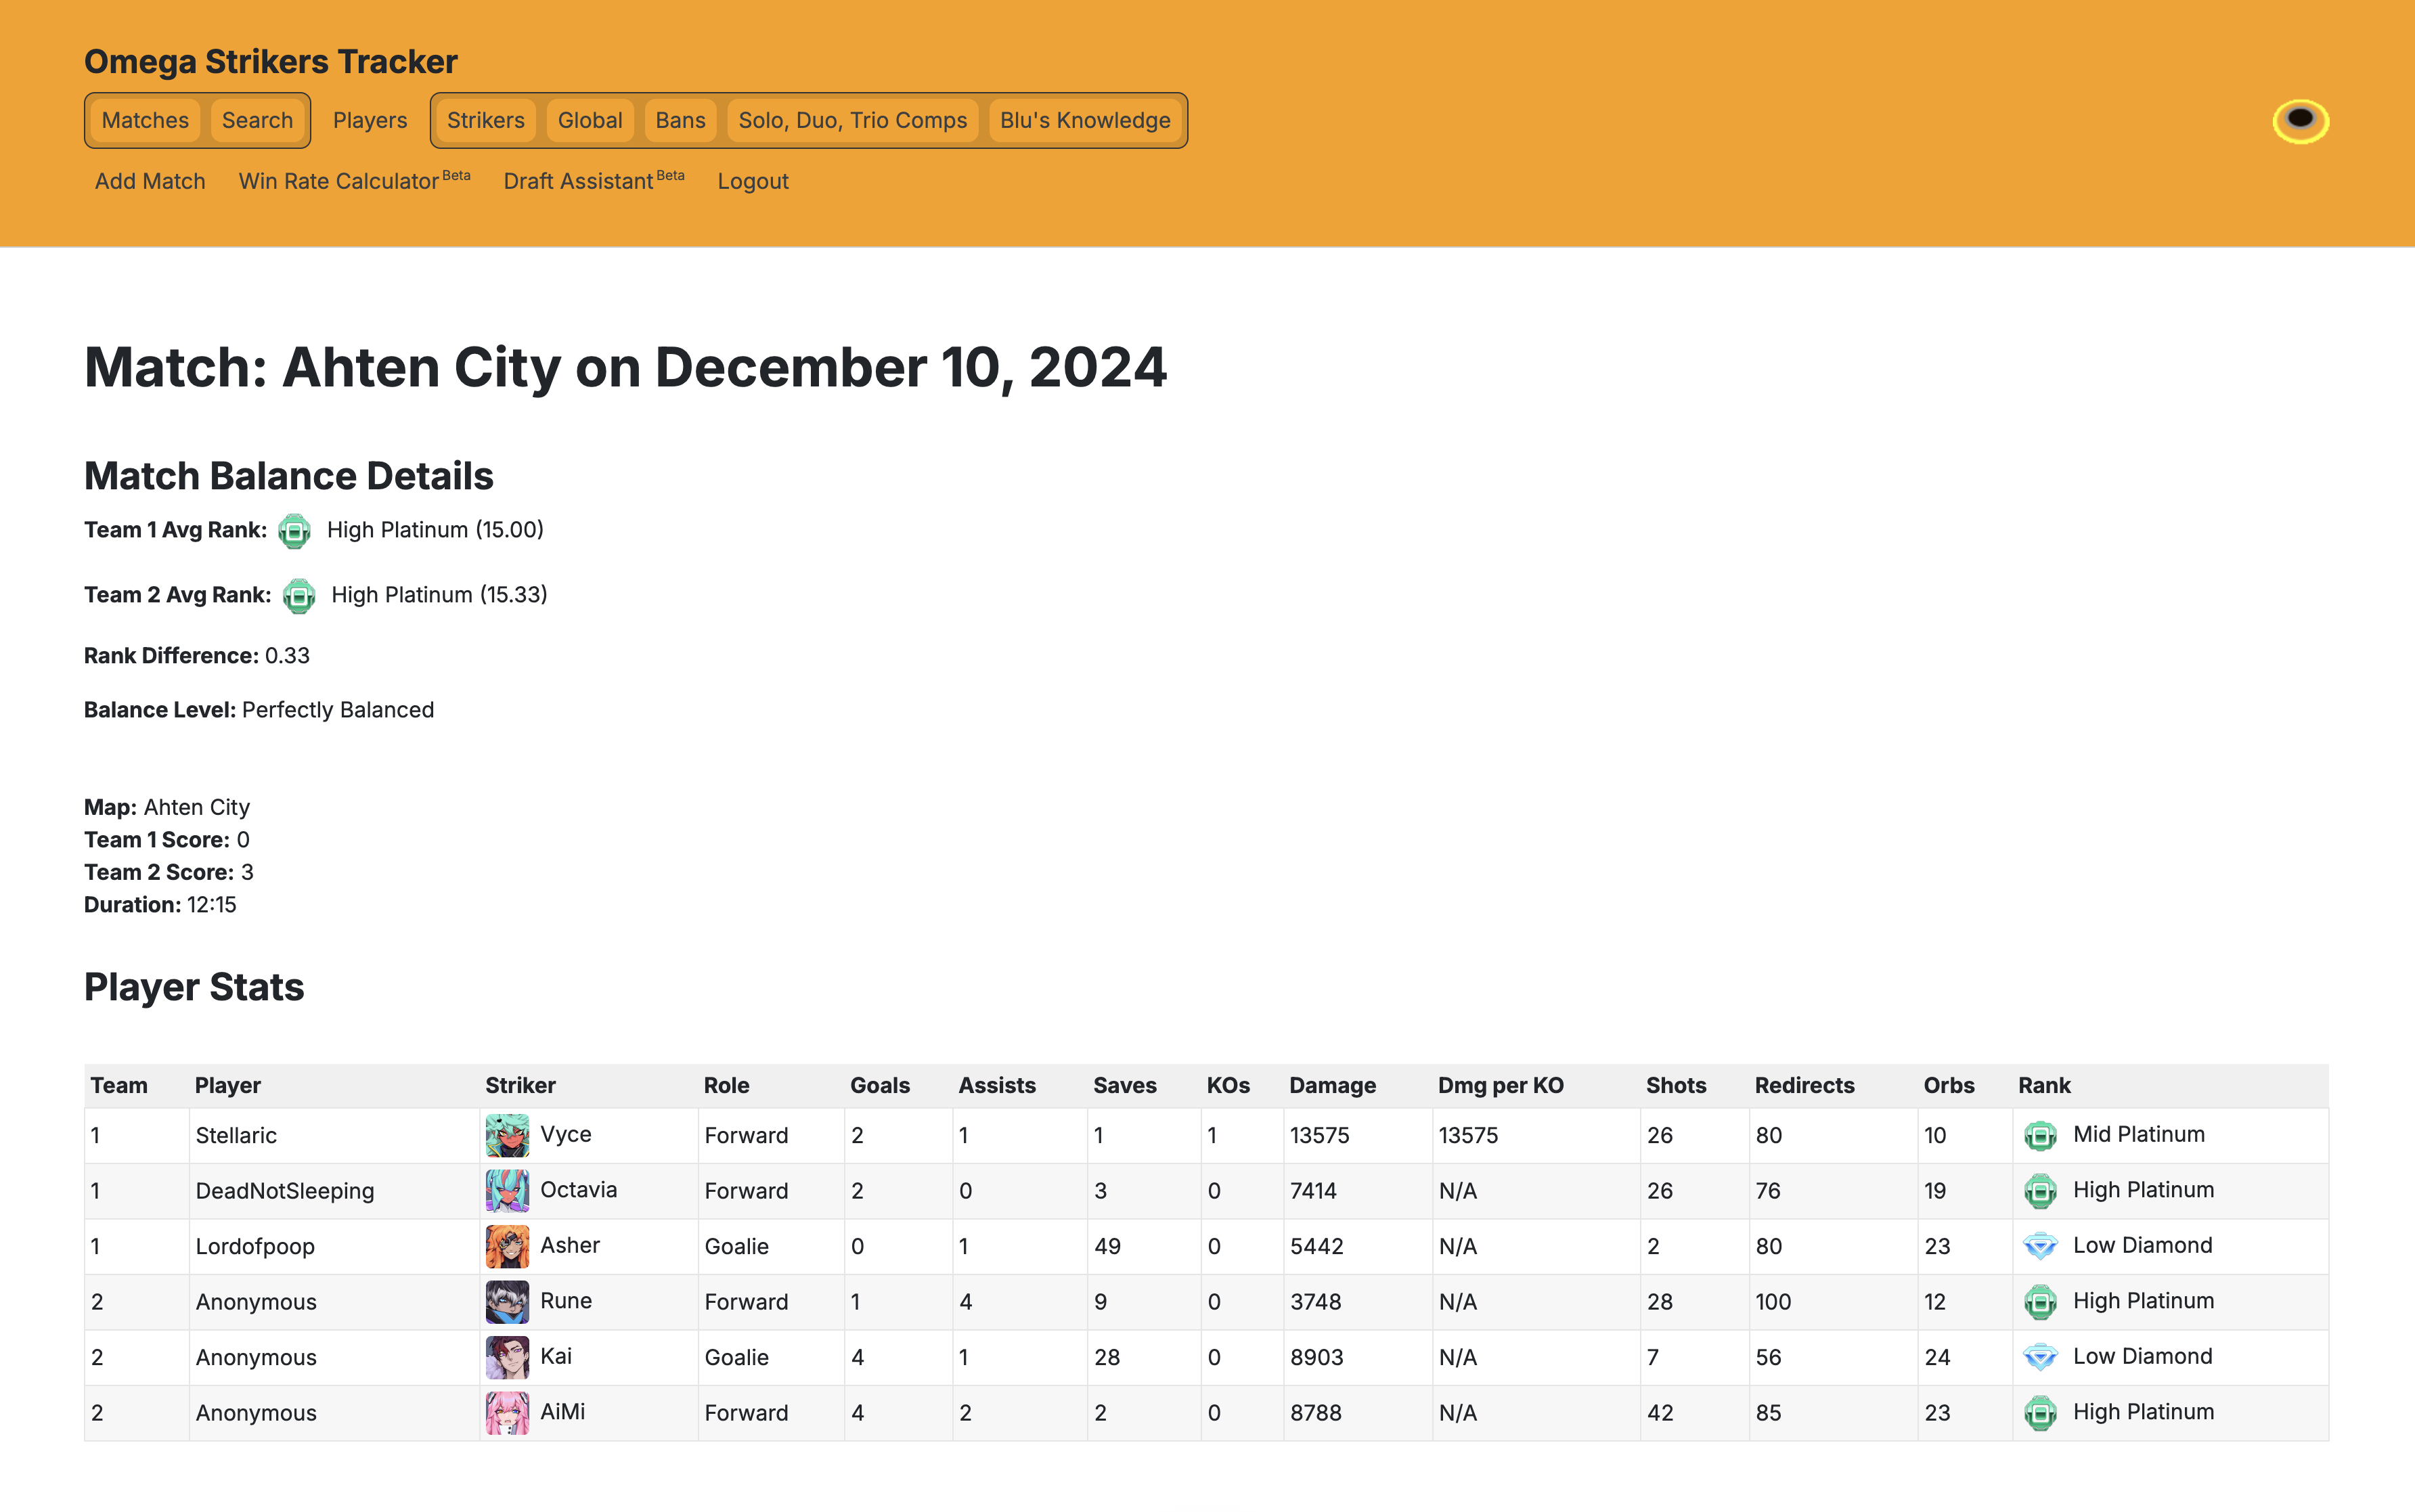
Task: Click the Omega Strikers Tracker title
Action: (x=270, y=62)
